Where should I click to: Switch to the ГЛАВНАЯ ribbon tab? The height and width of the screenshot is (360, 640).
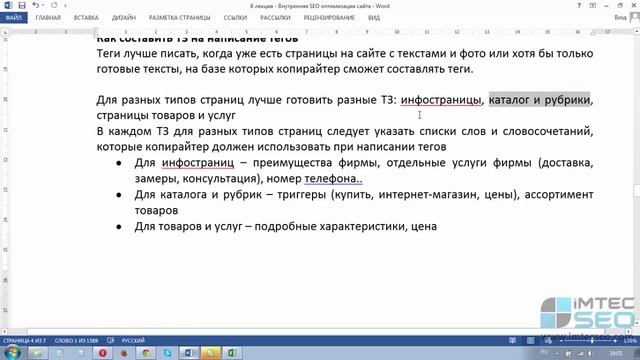click(x=48, y=18)
